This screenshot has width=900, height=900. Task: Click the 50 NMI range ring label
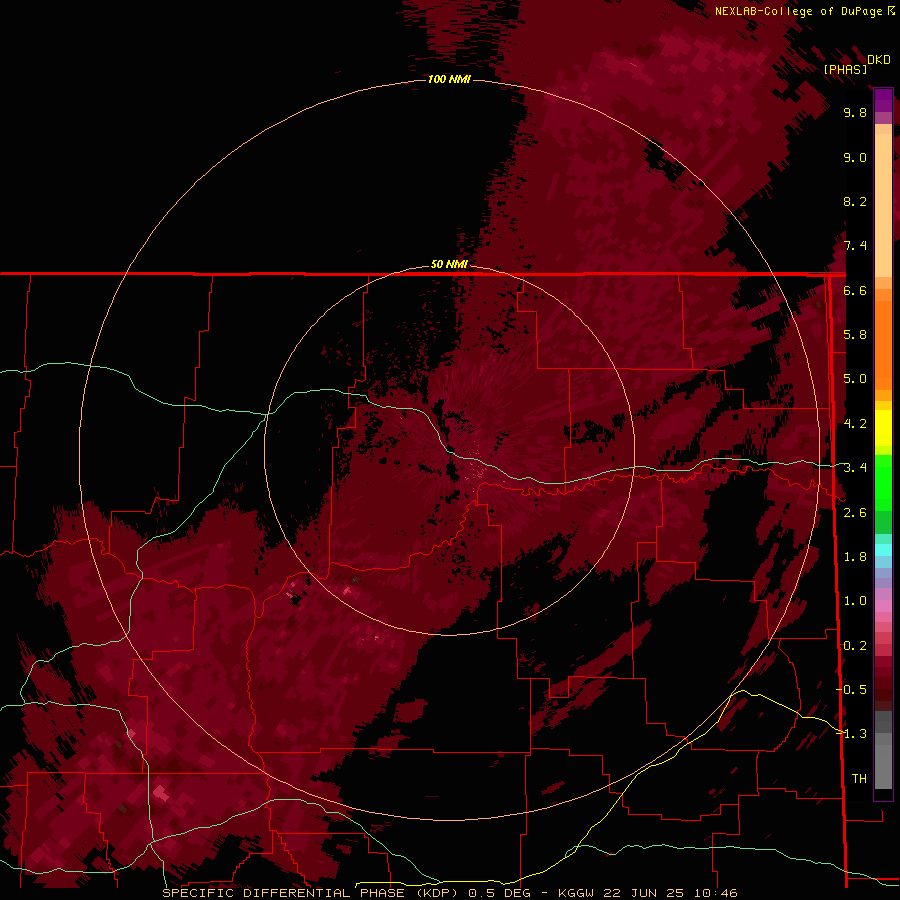click(449, 264)
